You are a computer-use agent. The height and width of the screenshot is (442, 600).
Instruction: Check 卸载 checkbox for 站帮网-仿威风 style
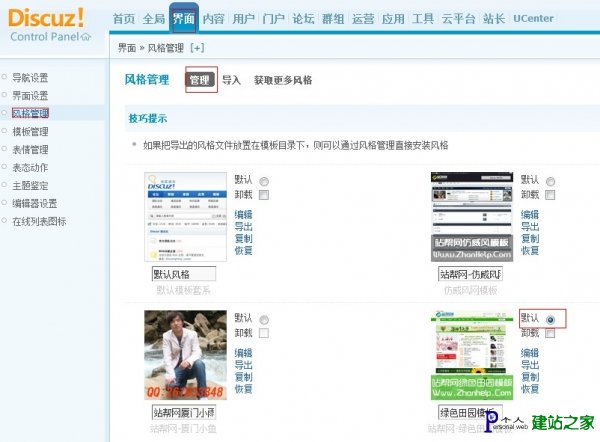click(550, 195)
